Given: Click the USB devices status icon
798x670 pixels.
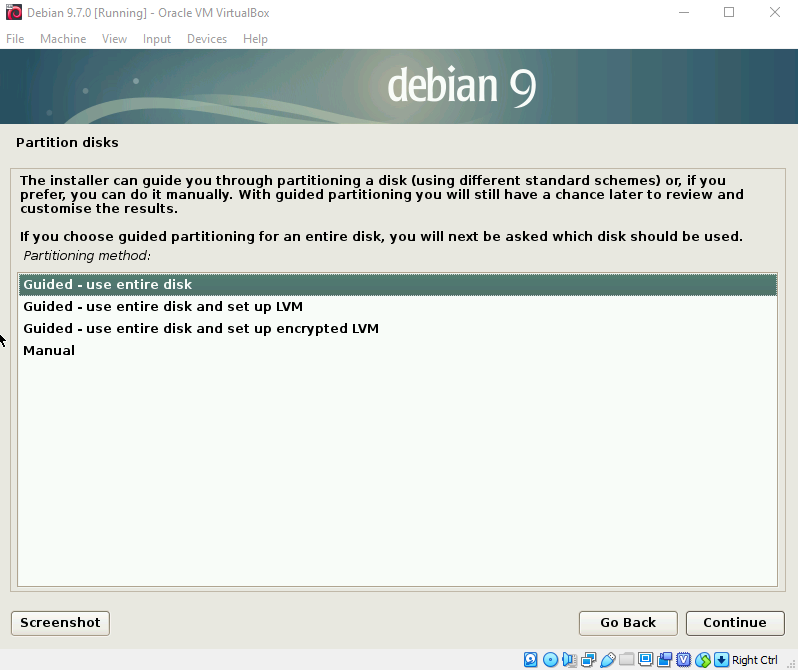Looking at the screenshot, I should click(x=608, y=660).
